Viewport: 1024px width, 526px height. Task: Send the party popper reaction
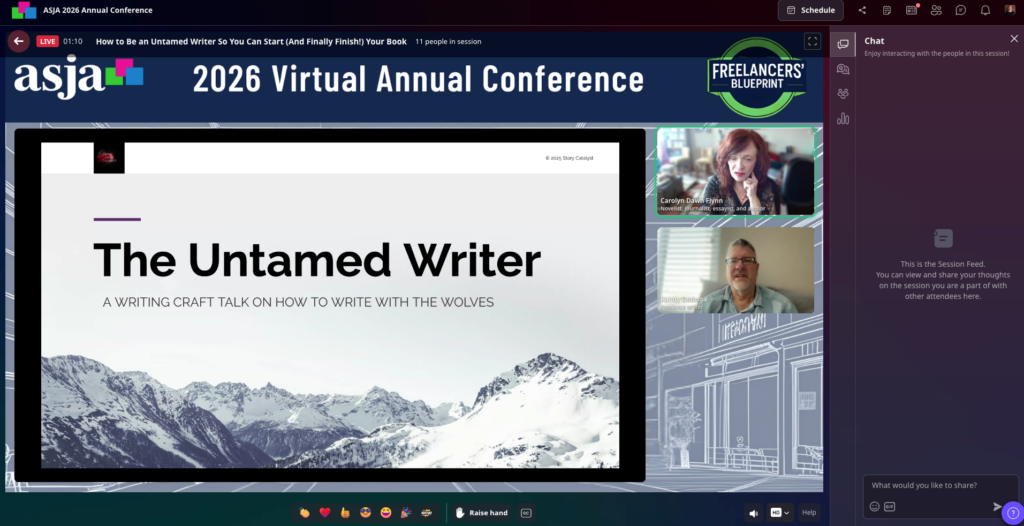coord(406,513)
